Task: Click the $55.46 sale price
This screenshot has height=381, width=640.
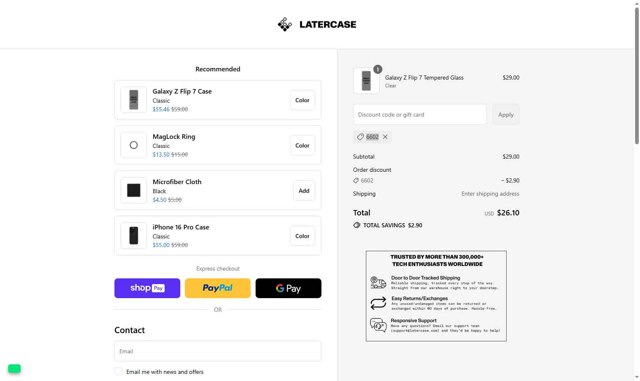Action: (161, 109)
